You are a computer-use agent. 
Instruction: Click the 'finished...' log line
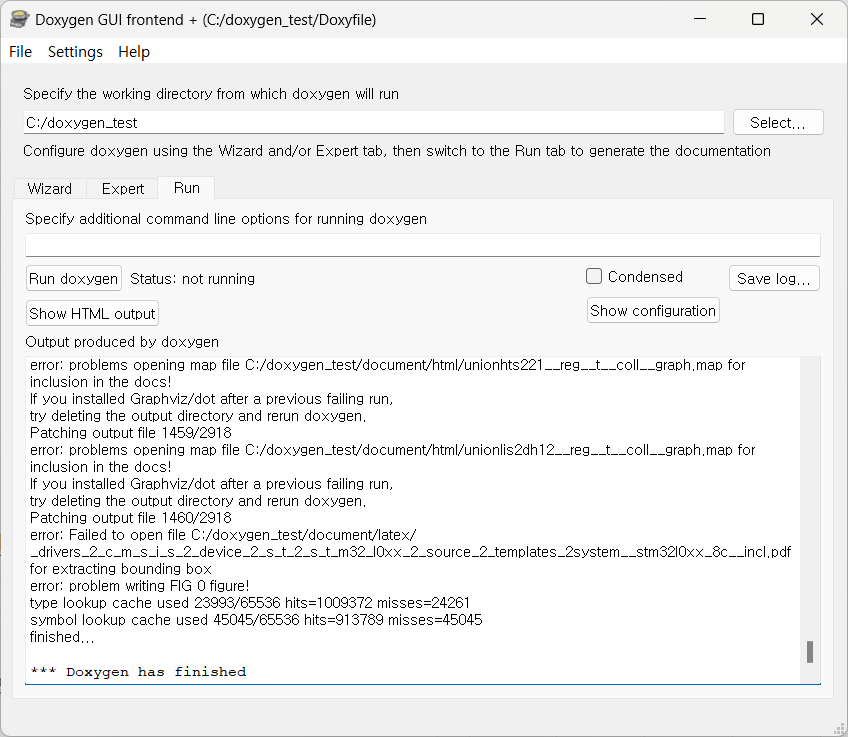62,637
